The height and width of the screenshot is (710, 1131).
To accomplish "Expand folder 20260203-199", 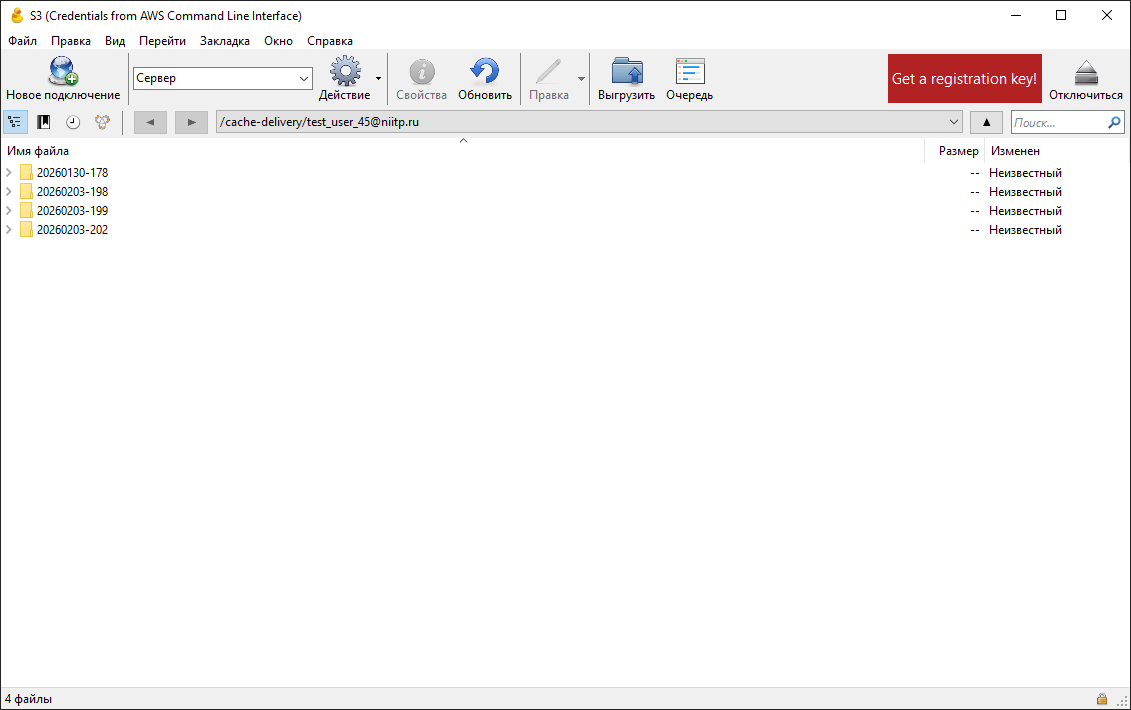I will [x=10, y=211].
